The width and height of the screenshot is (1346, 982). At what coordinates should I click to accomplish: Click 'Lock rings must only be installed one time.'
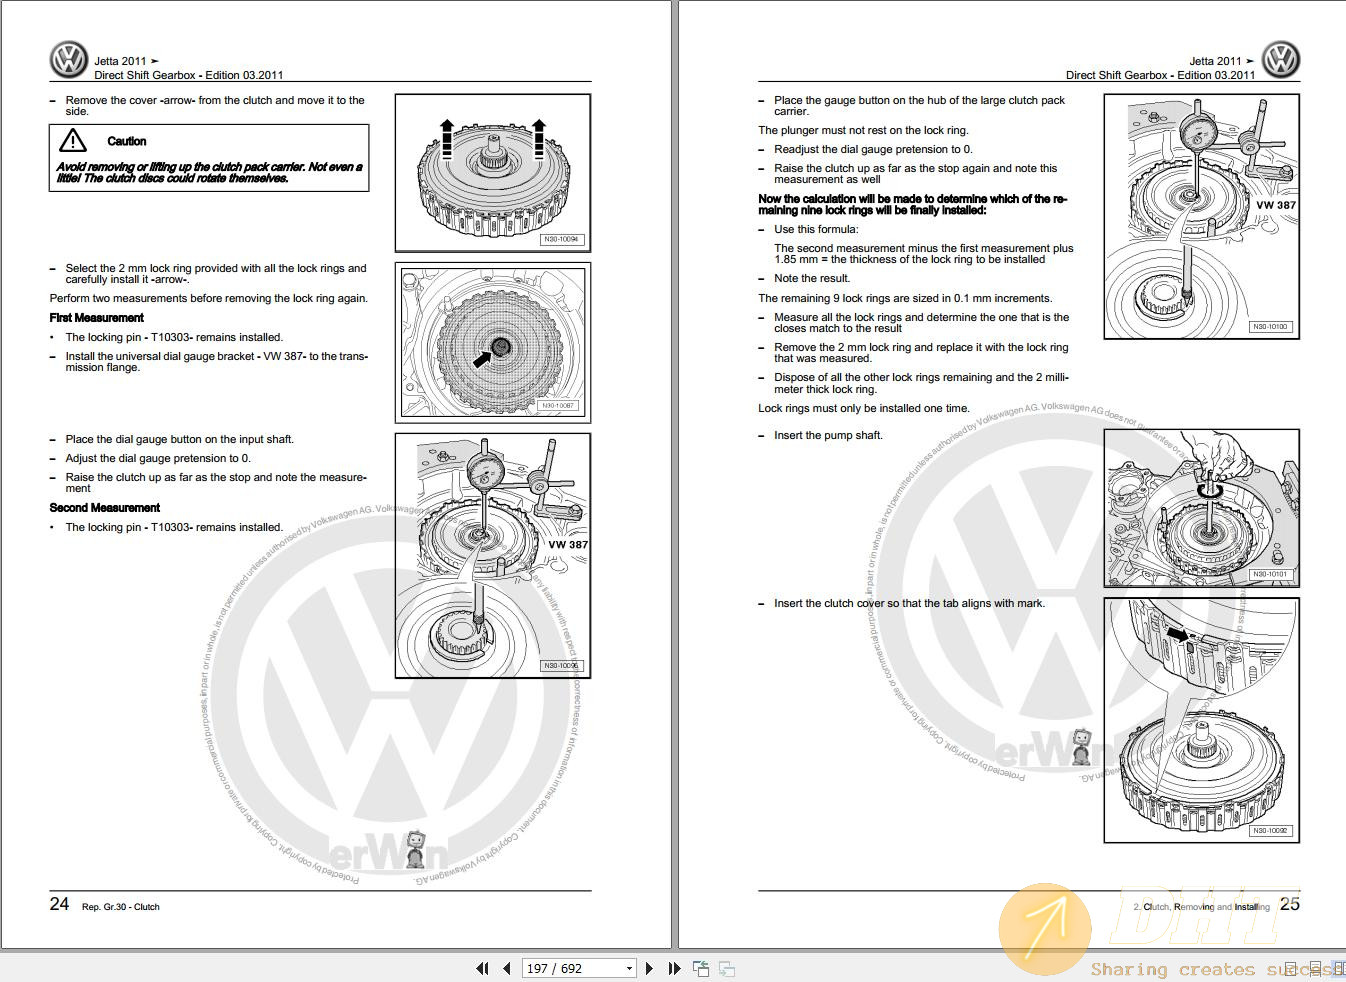[x=864, y=408]
